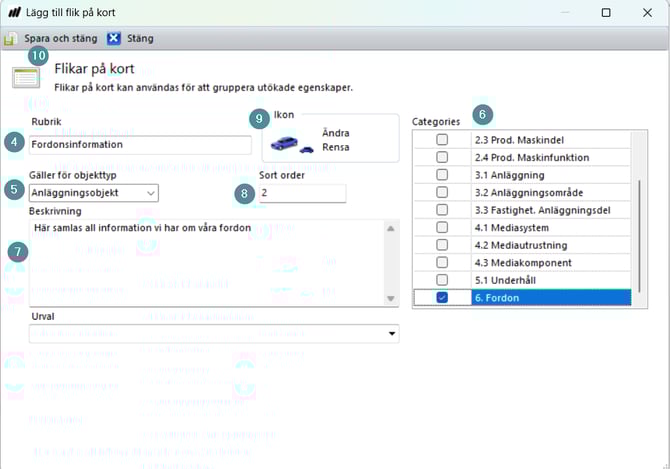Click the app logo in title bar

pyautogui.click(x=13, y=12)
